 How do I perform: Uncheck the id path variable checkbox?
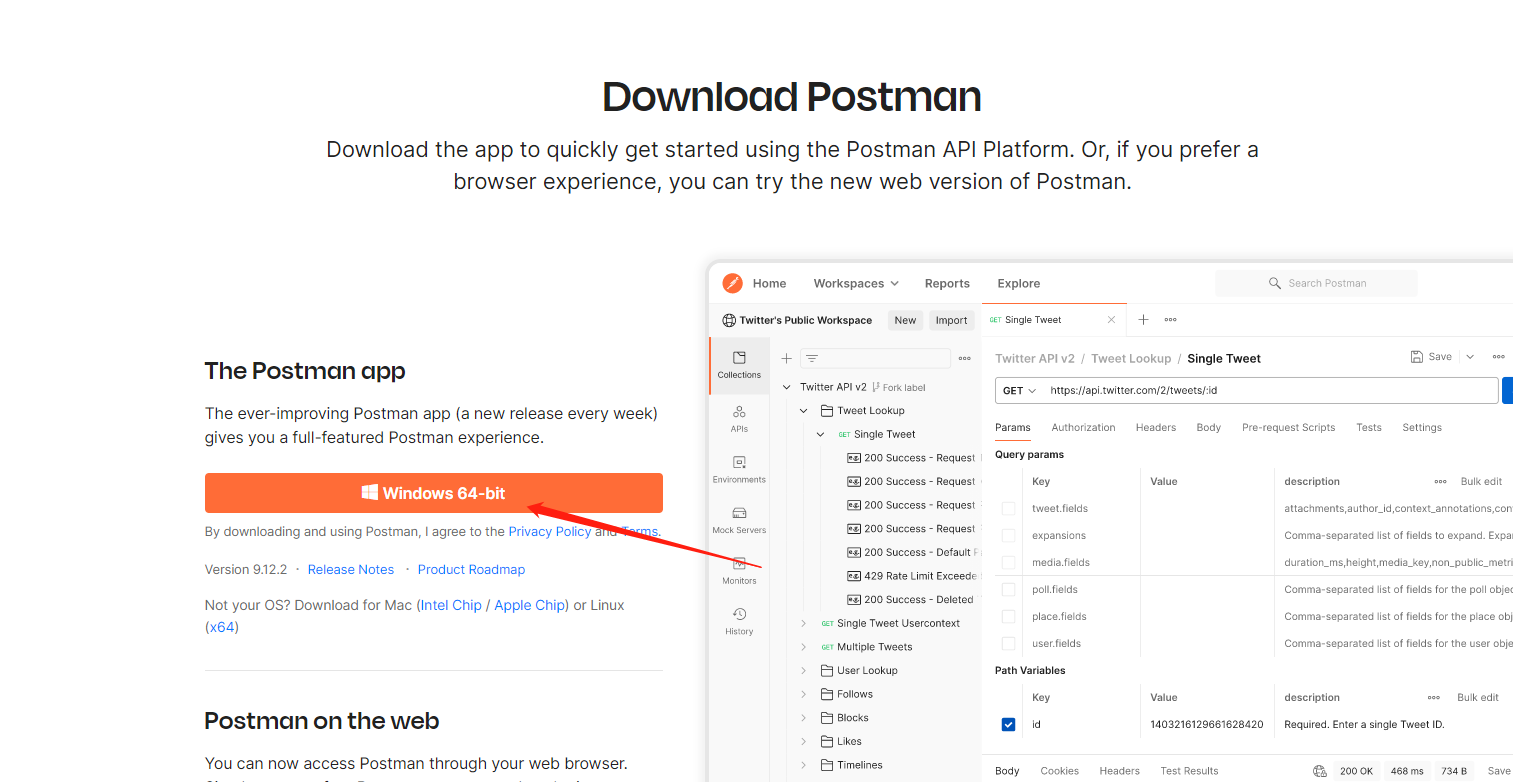click(x=1008, y=724)
